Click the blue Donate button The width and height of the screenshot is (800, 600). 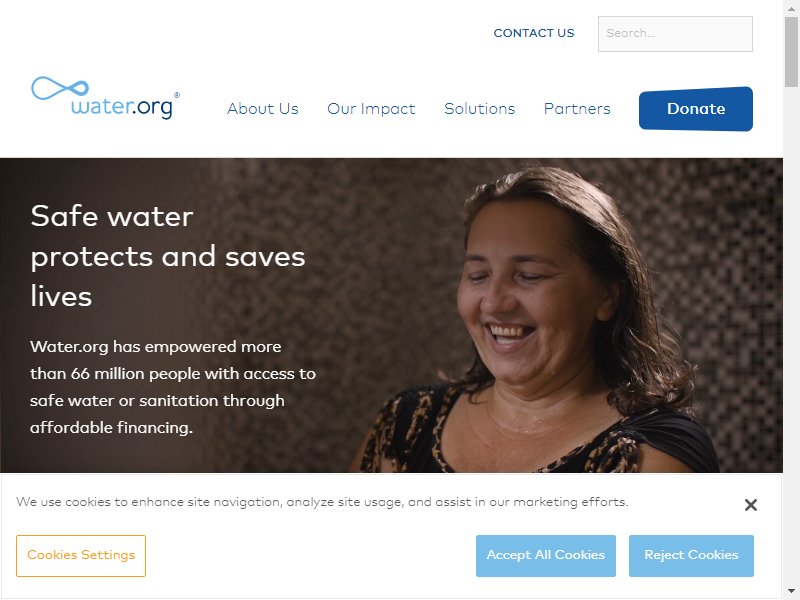click(696, 109)
